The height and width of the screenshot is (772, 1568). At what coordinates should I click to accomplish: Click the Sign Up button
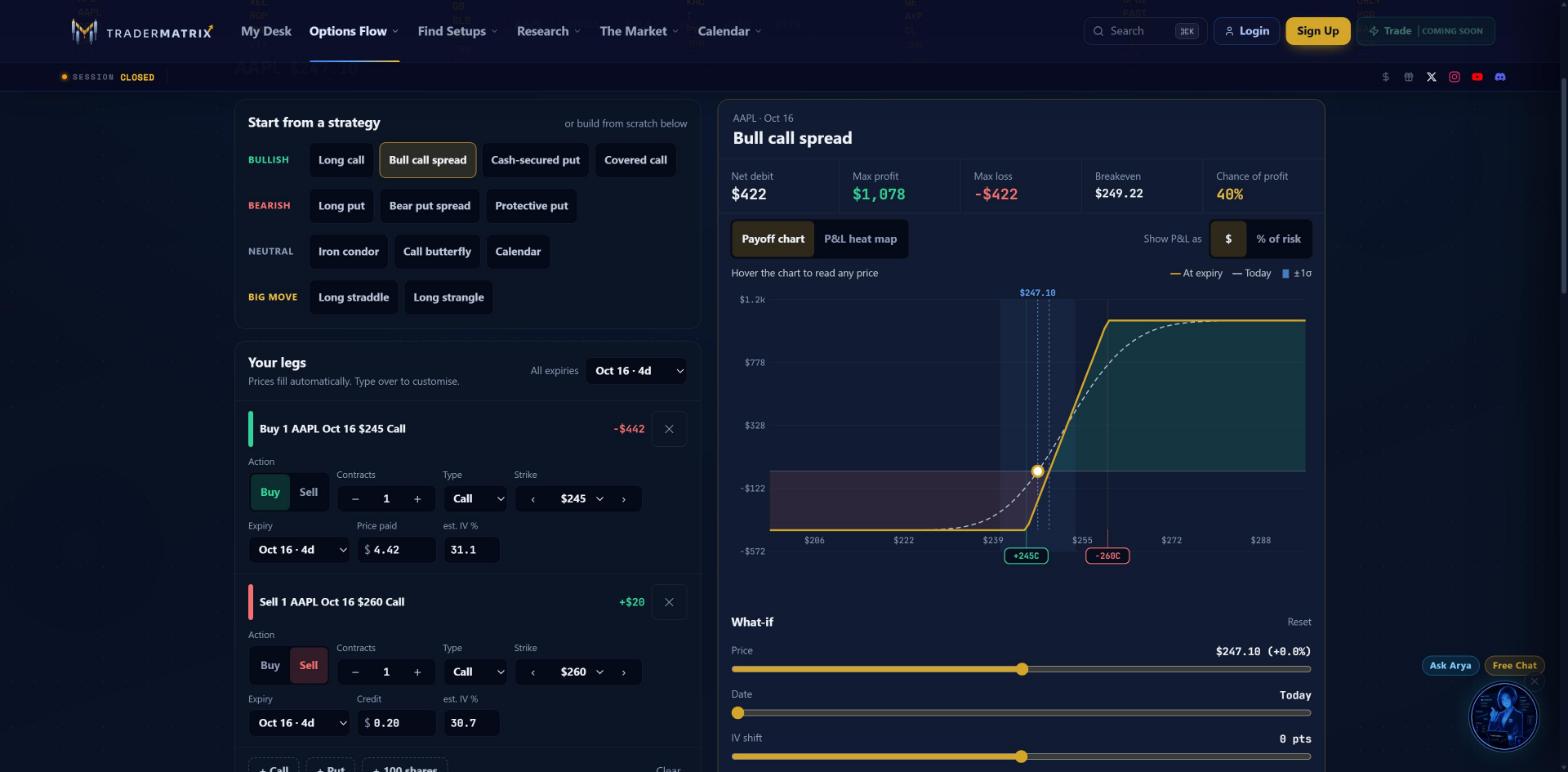[x=1318, y=31]
